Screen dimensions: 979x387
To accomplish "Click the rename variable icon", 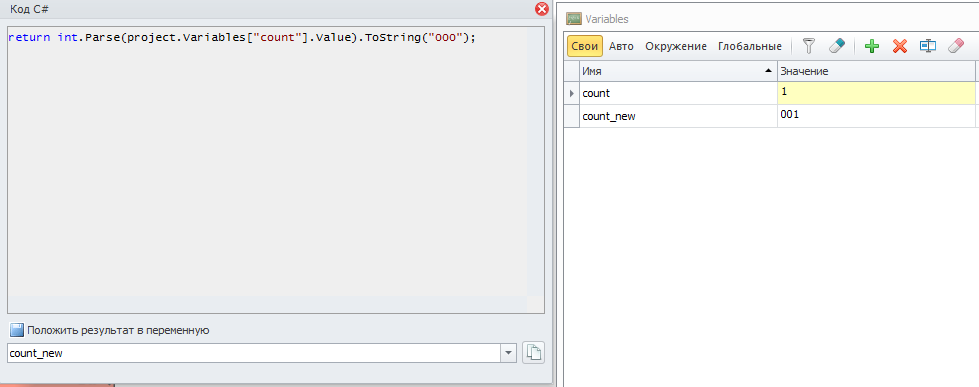I will point(928,46).
